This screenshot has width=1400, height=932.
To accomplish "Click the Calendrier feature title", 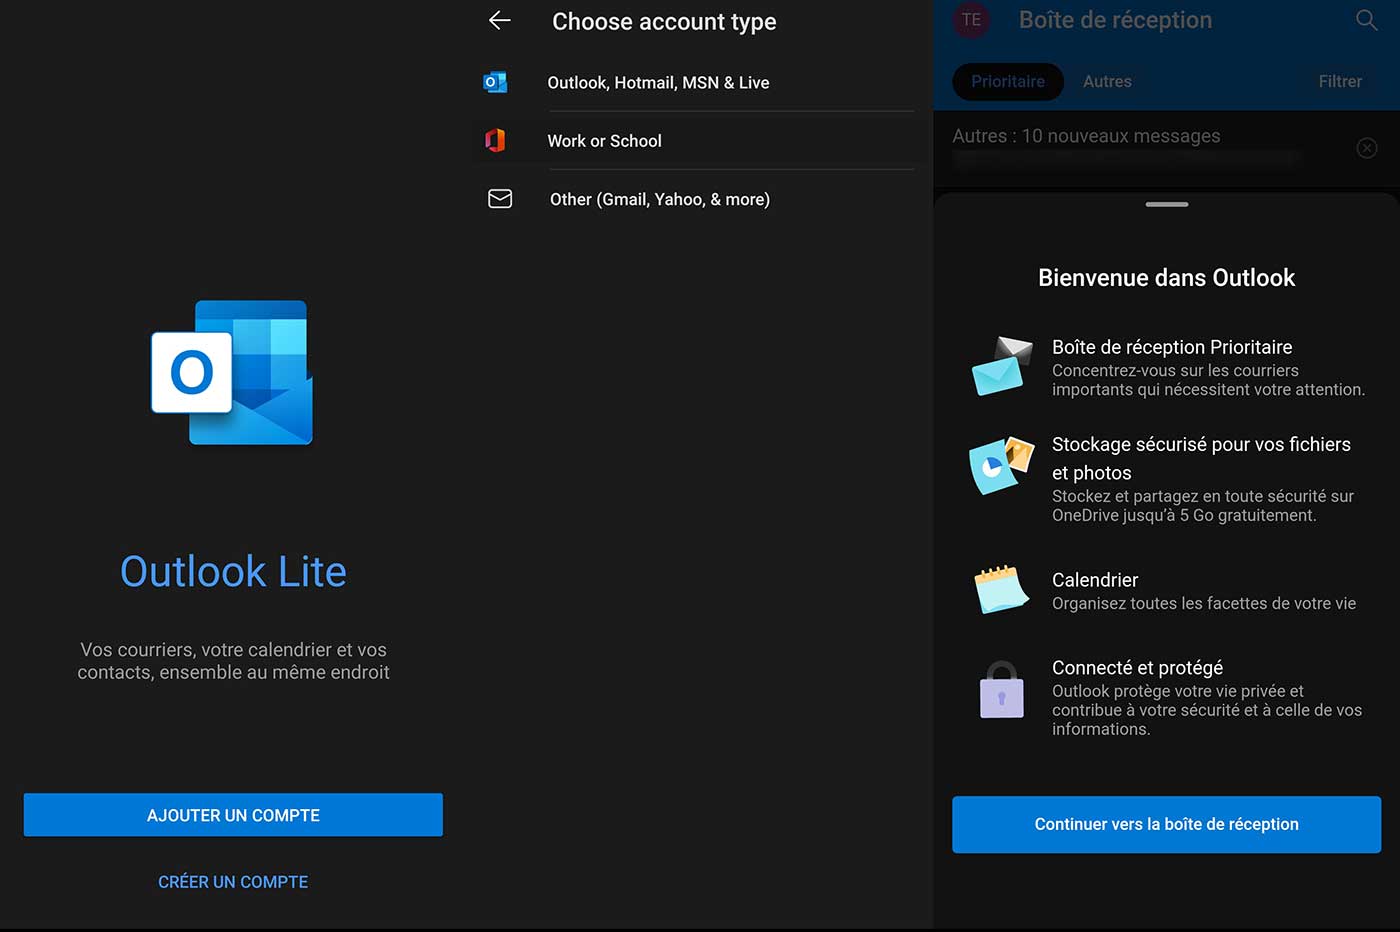I will [1095, 580].
